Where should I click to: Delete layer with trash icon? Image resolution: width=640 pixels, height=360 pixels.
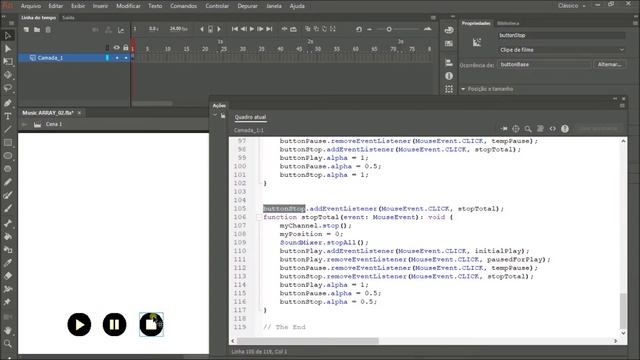[x=48, y=30]
